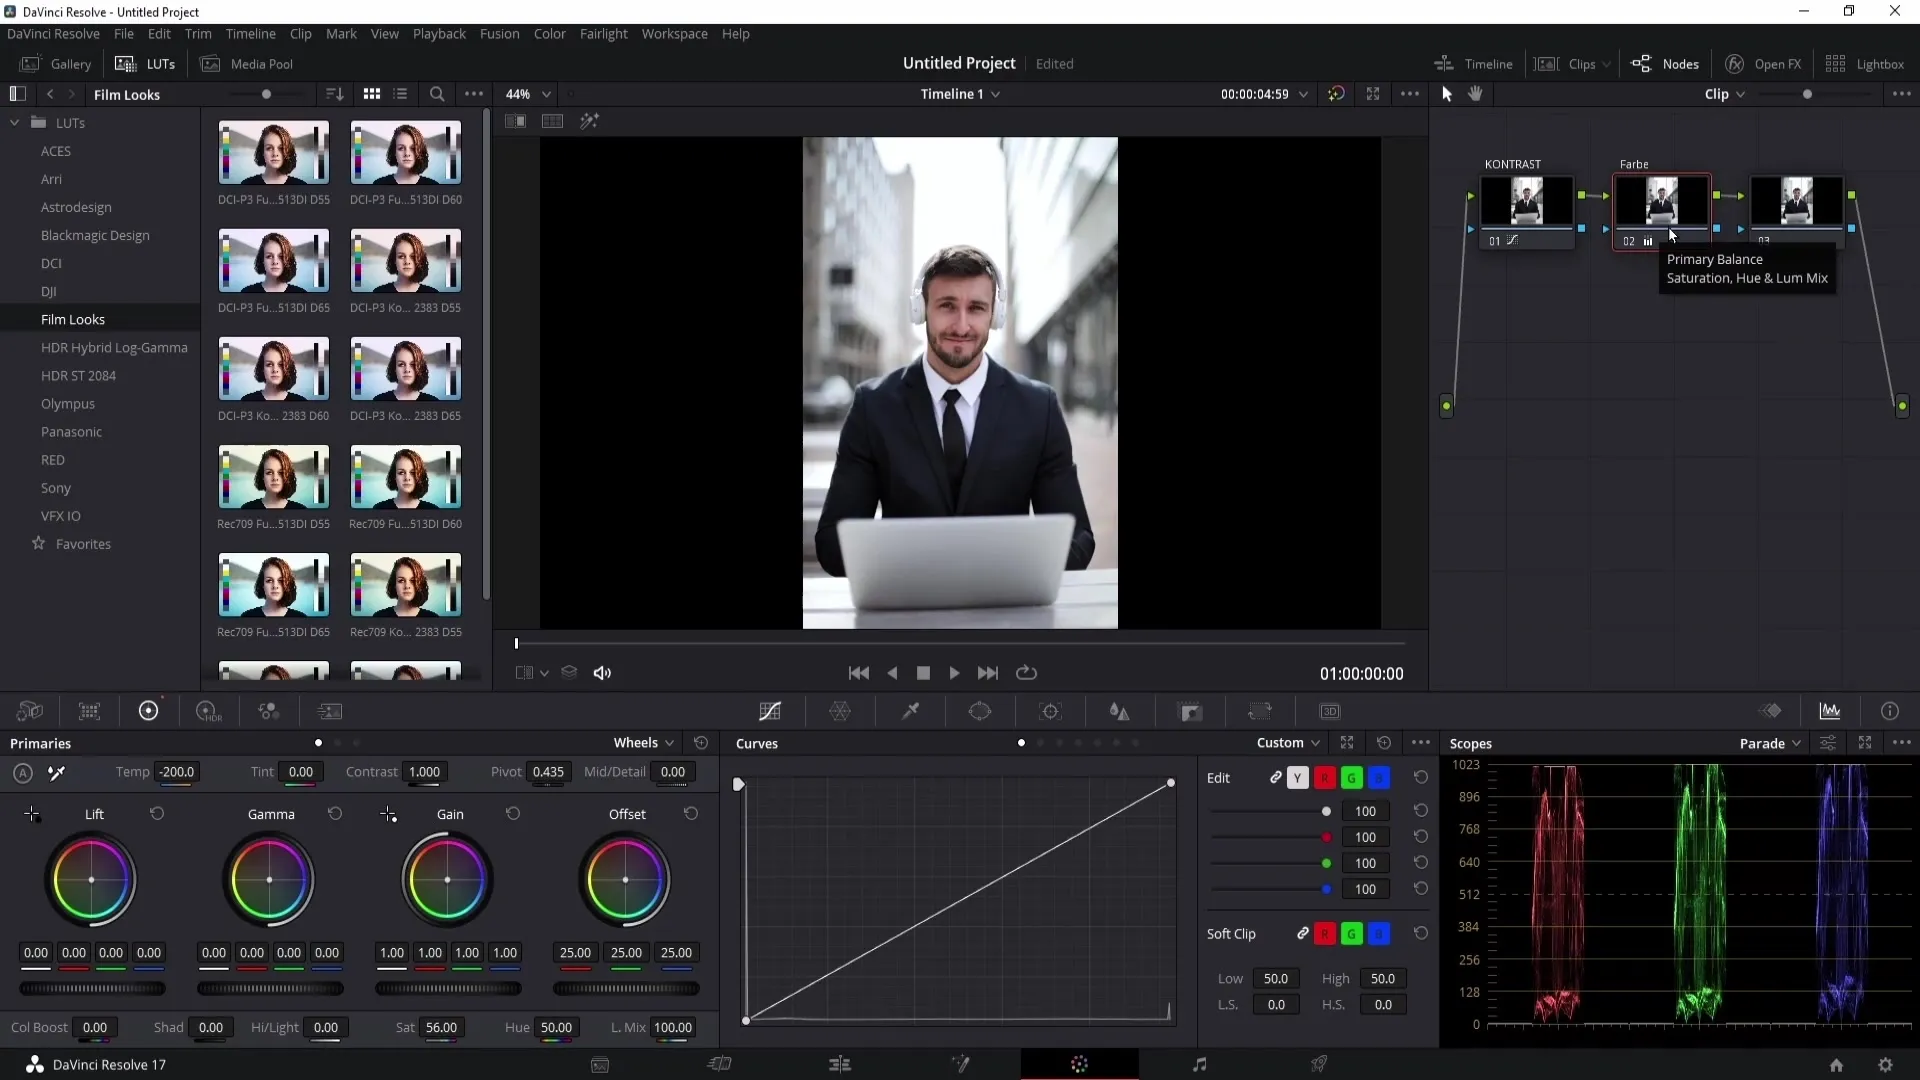Viewport: 1920px width, 1080px height.
Task: Drag the Saturation slider value
Action: pos(443,1027)
